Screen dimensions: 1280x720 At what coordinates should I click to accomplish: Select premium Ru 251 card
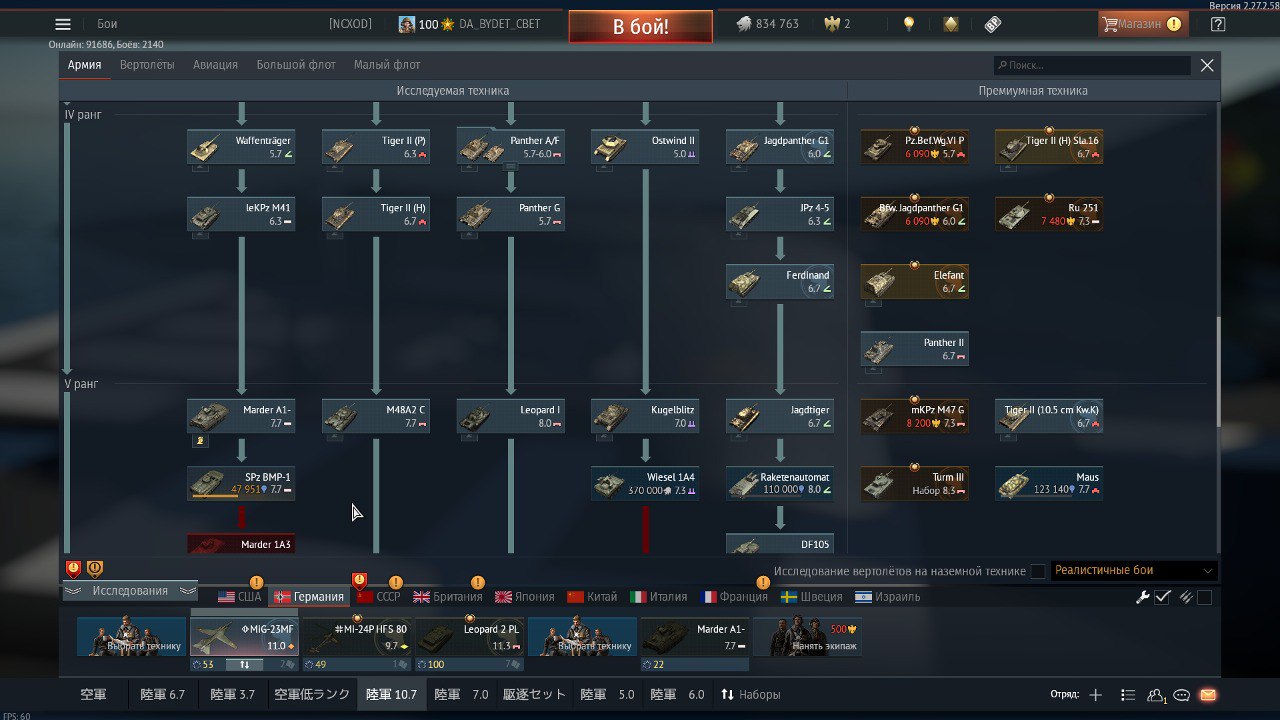(x=1049, y=214)
